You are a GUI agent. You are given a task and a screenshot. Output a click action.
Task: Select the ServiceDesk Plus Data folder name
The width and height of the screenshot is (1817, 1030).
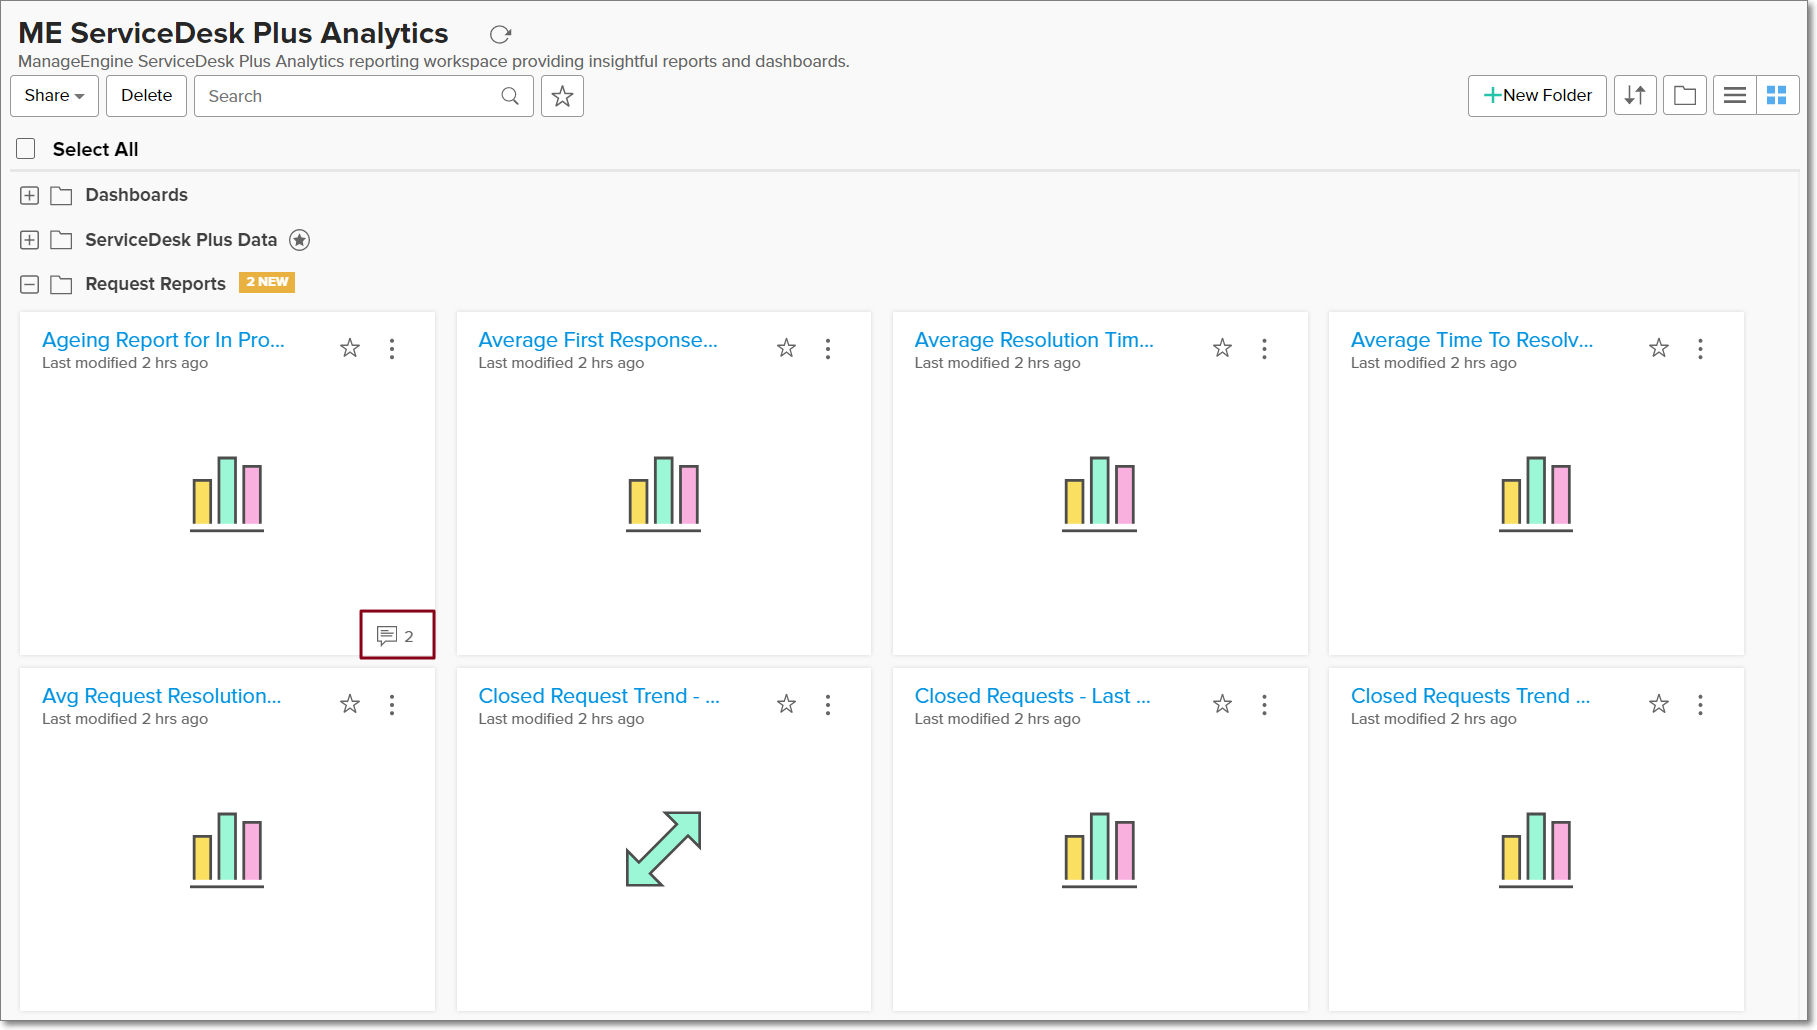[181, 240]
